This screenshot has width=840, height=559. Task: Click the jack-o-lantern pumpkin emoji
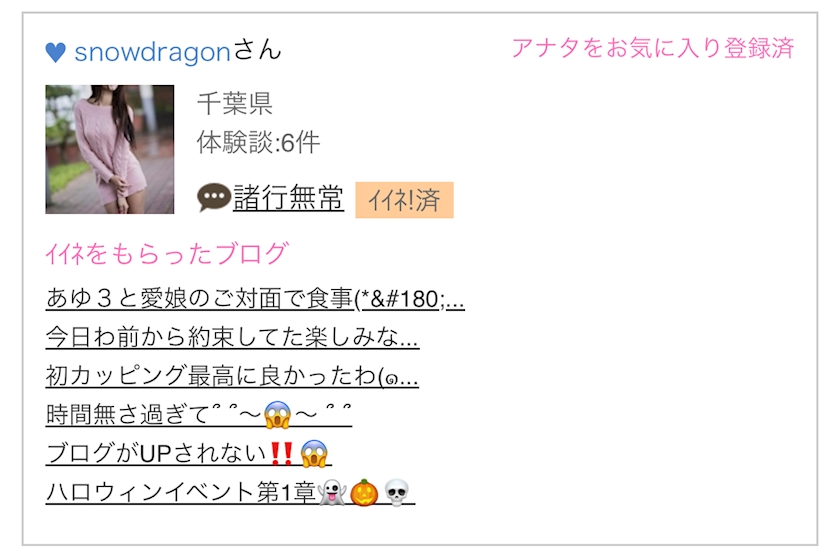[364, 493]
